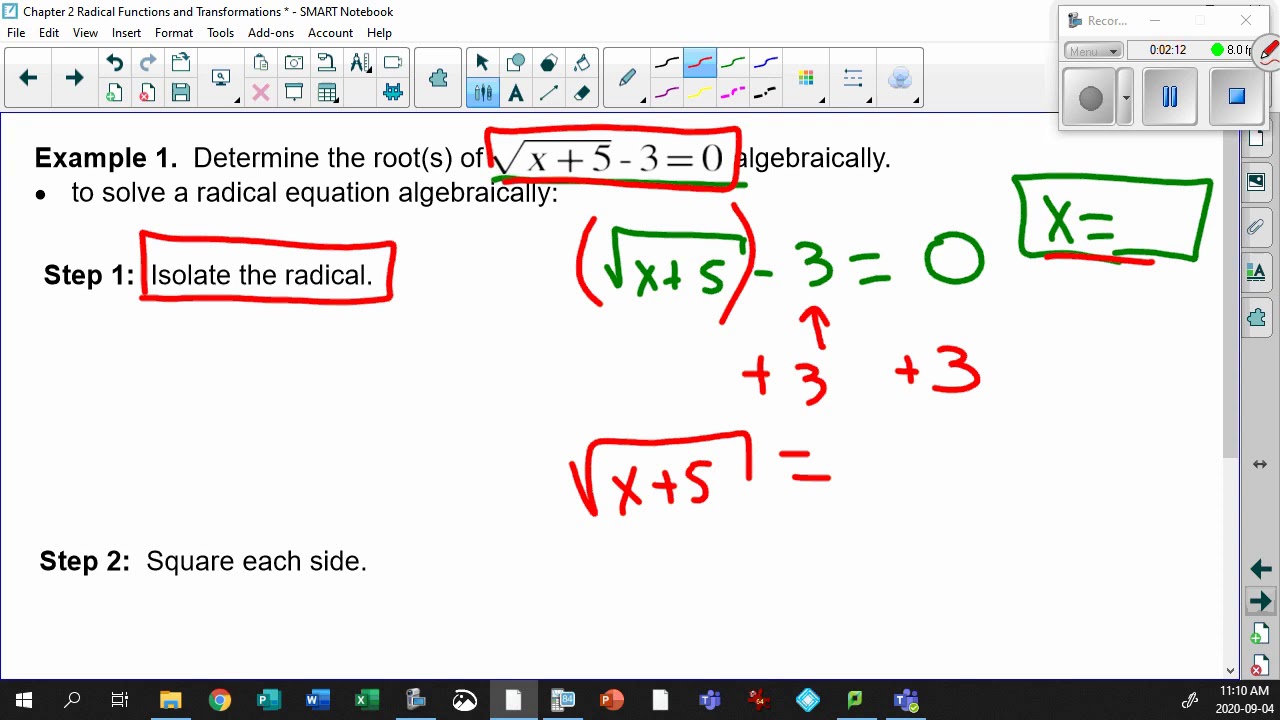Expand record options arrow in Recorder
The image size is (1280, 720).
[x=1126, y=97]
